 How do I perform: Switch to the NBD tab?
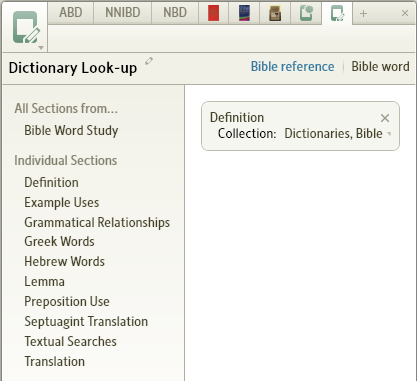click(x=175, y=13)
